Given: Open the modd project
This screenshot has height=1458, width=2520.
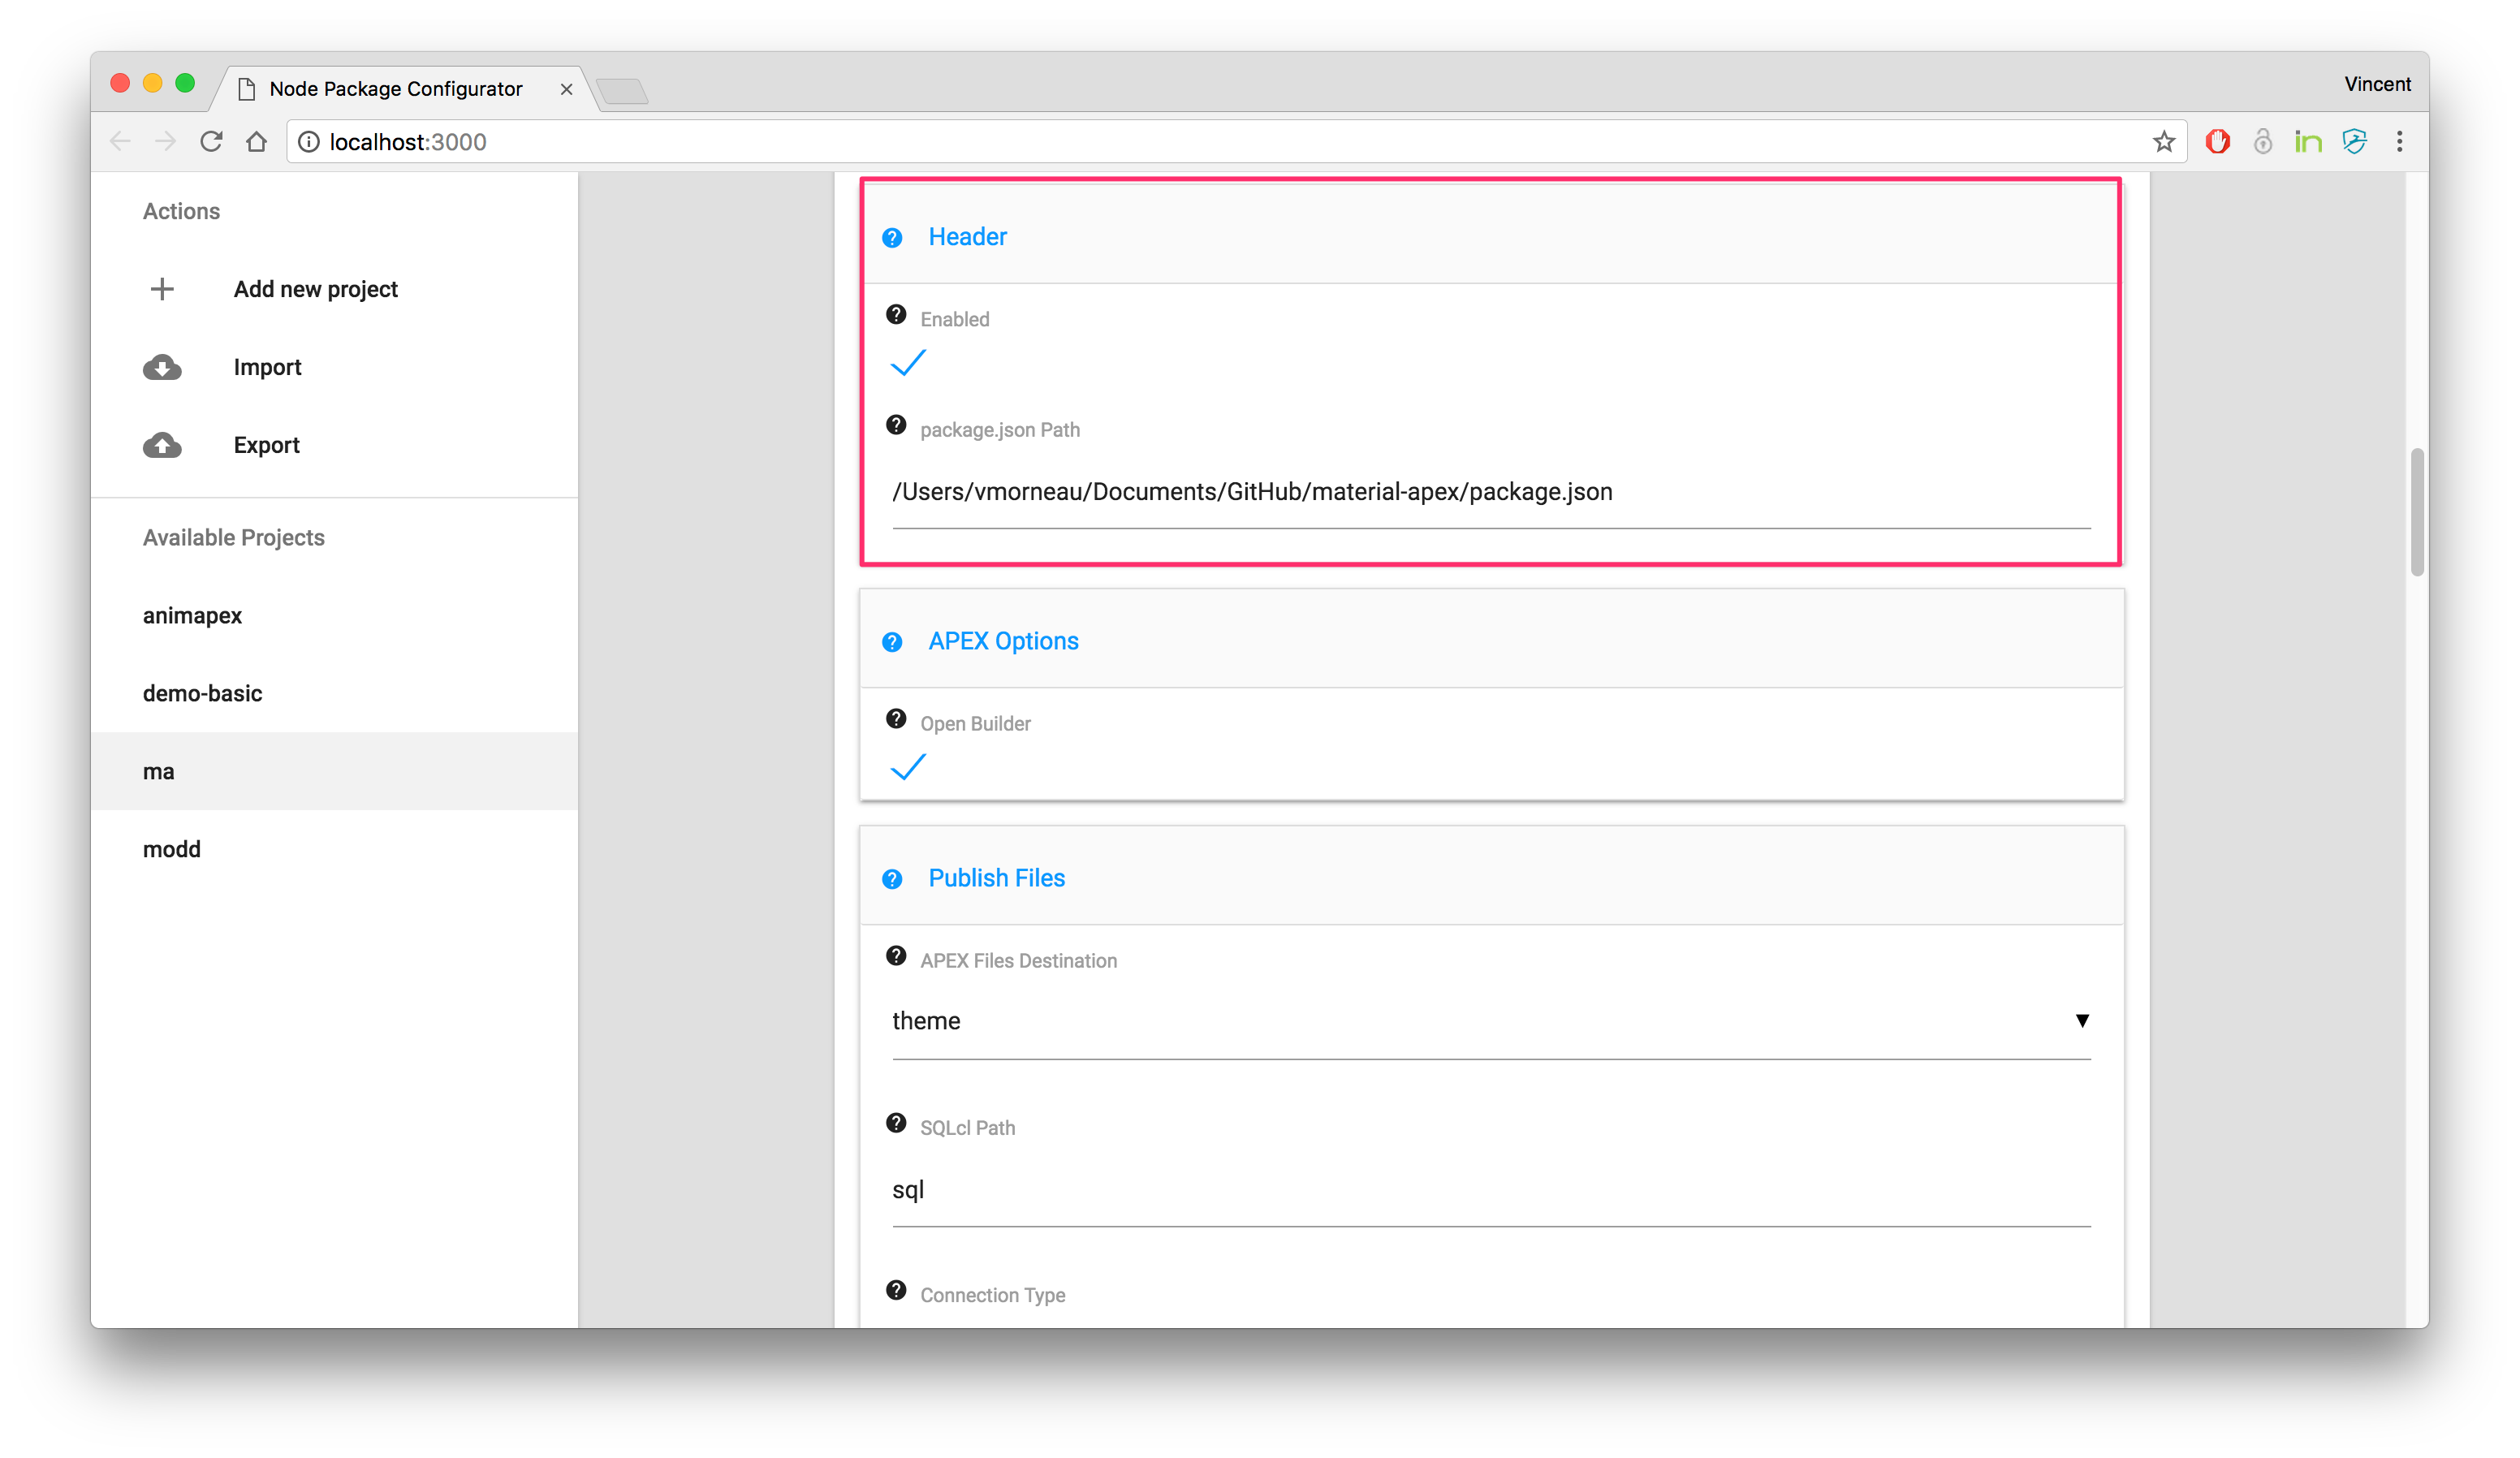Looking at the screenshot, I should pos(172,849).
